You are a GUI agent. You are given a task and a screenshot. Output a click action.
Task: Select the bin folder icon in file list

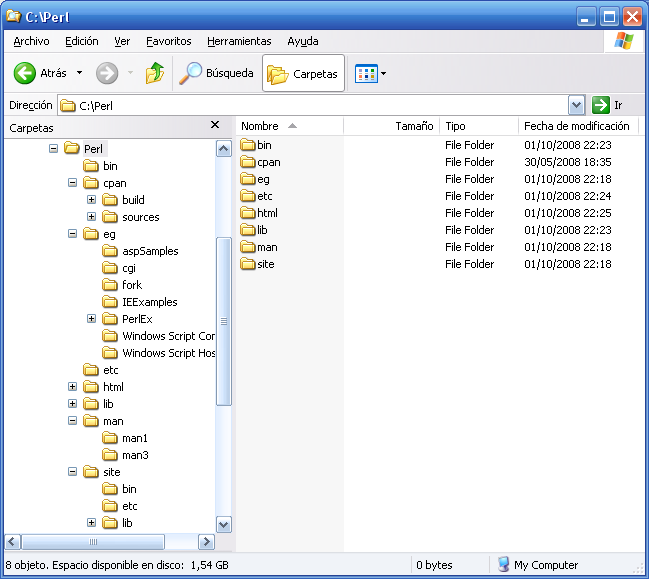(x=248, y=145)
